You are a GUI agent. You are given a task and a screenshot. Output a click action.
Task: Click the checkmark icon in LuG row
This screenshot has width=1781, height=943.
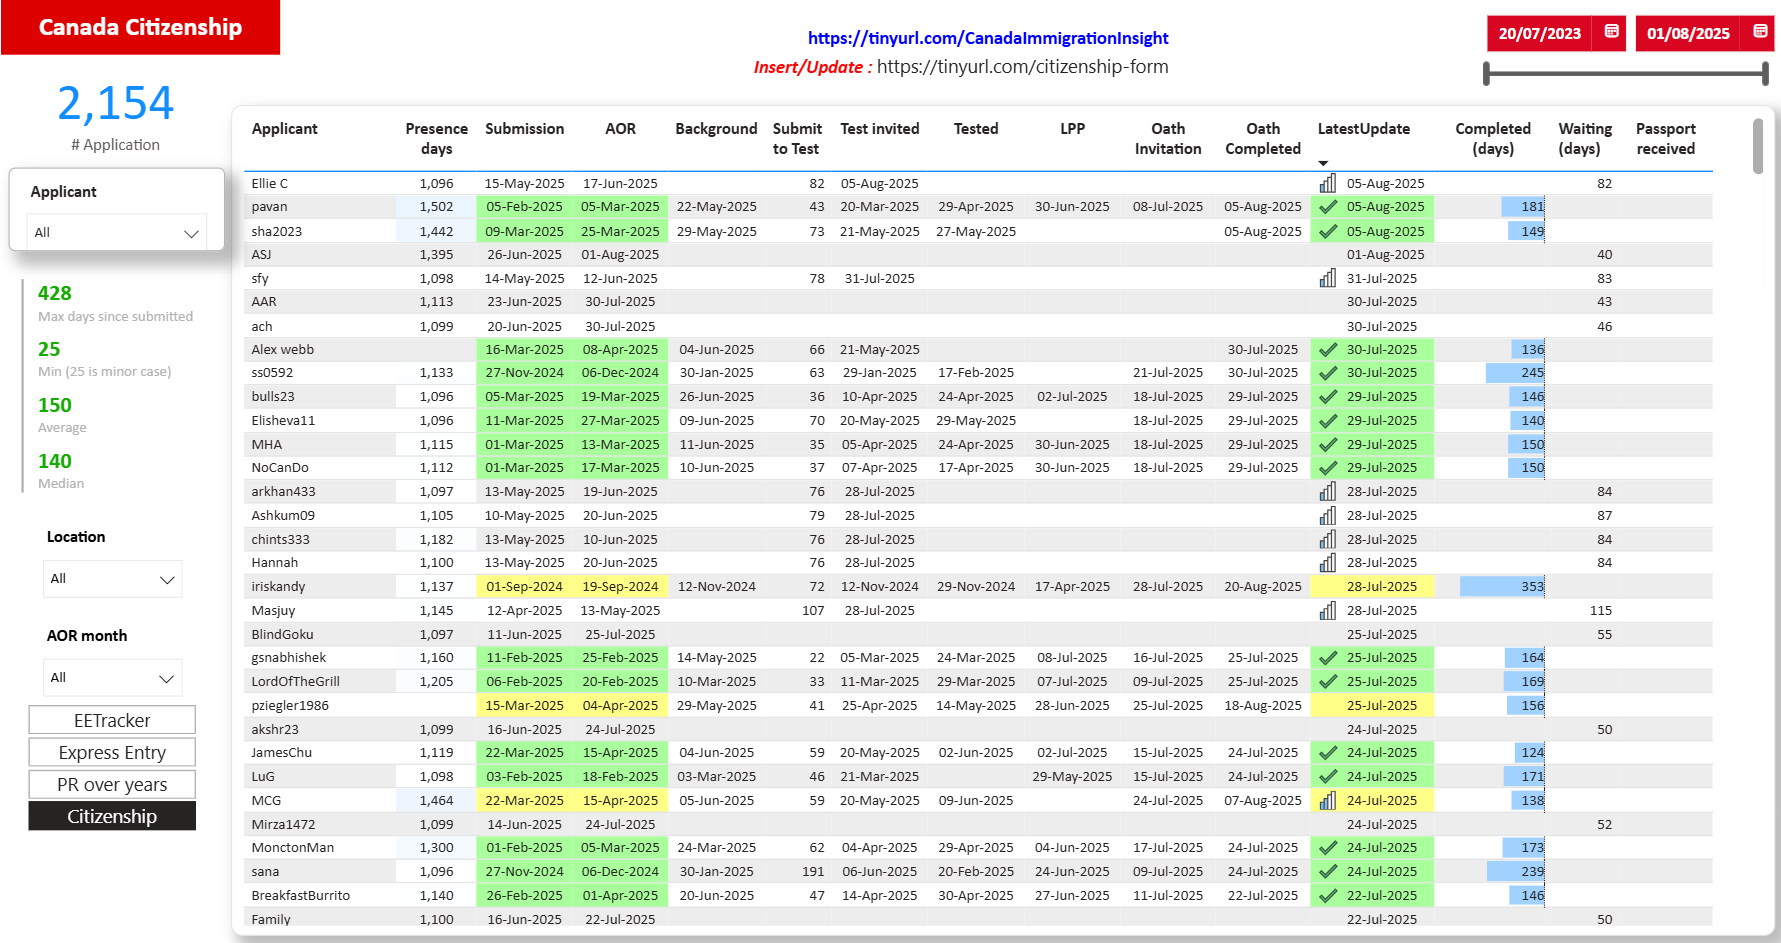click(1328, 777)
